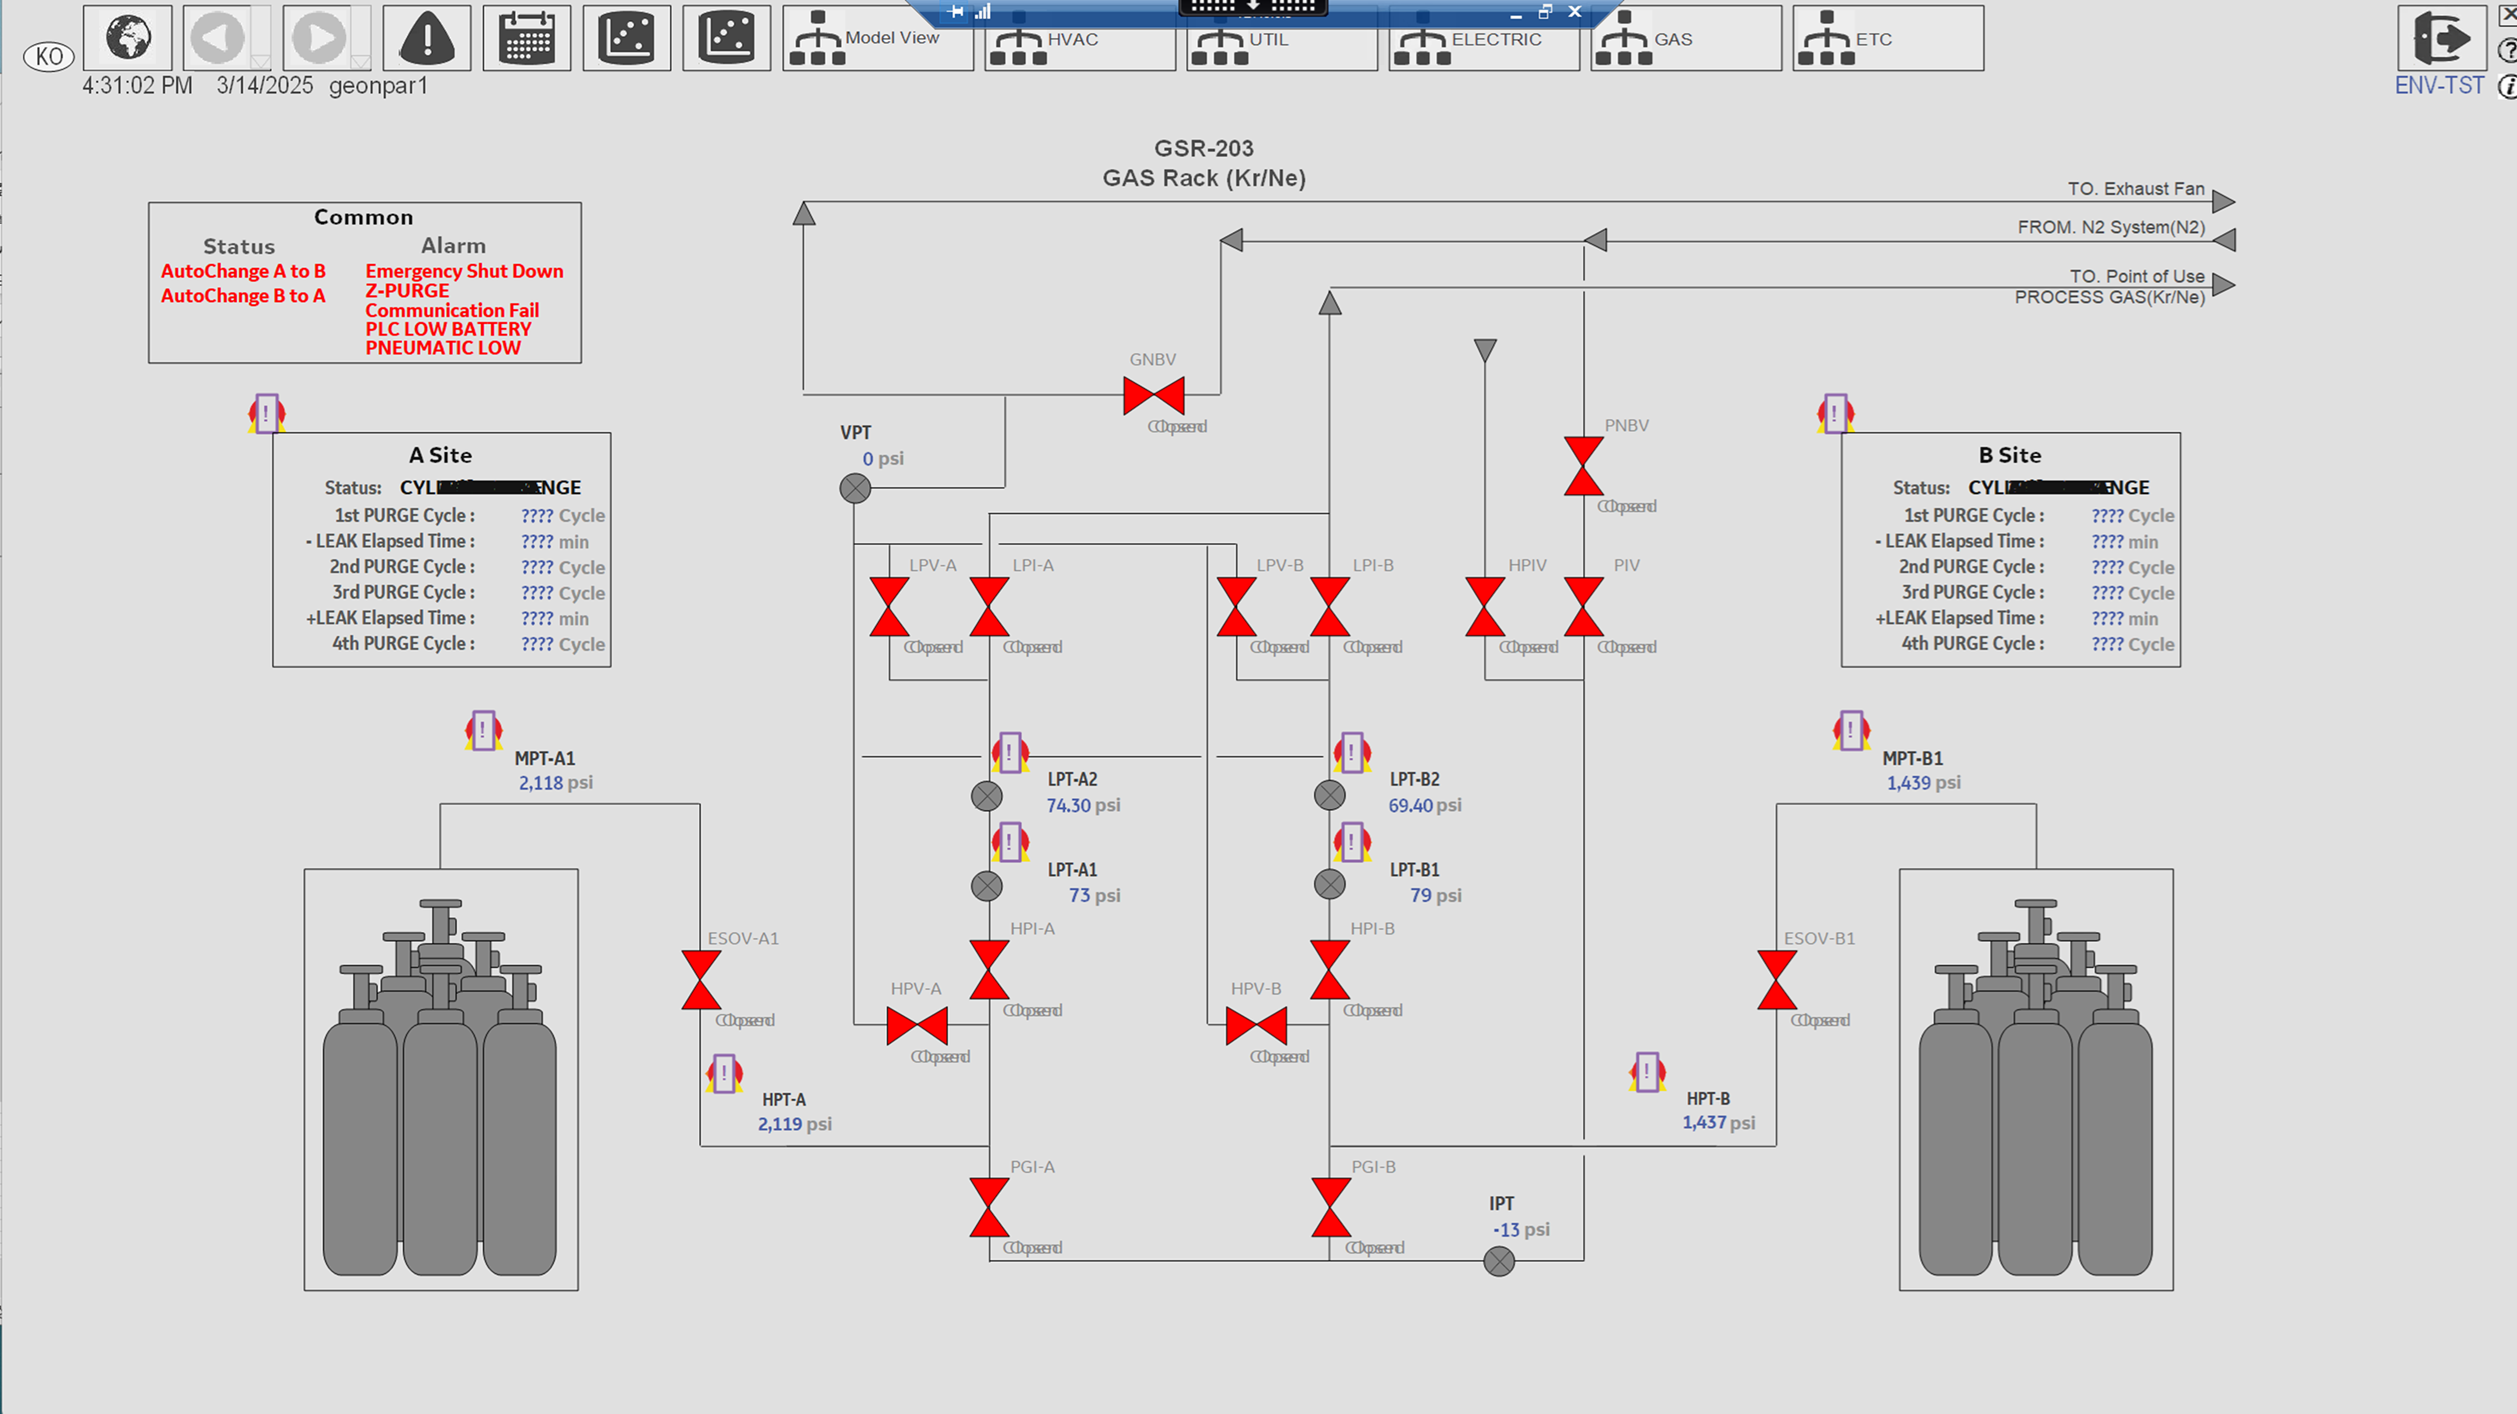
Task: Expand the back navigation history dropdown arrow
Action: coord(260,62)
